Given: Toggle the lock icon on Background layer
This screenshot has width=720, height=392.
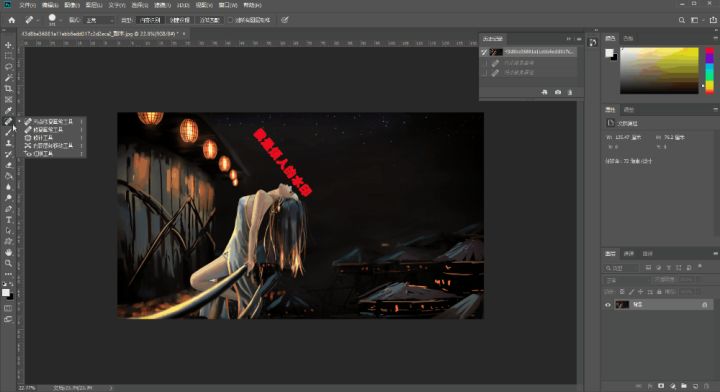Looking at the screenshot, I should pos(705,305).
